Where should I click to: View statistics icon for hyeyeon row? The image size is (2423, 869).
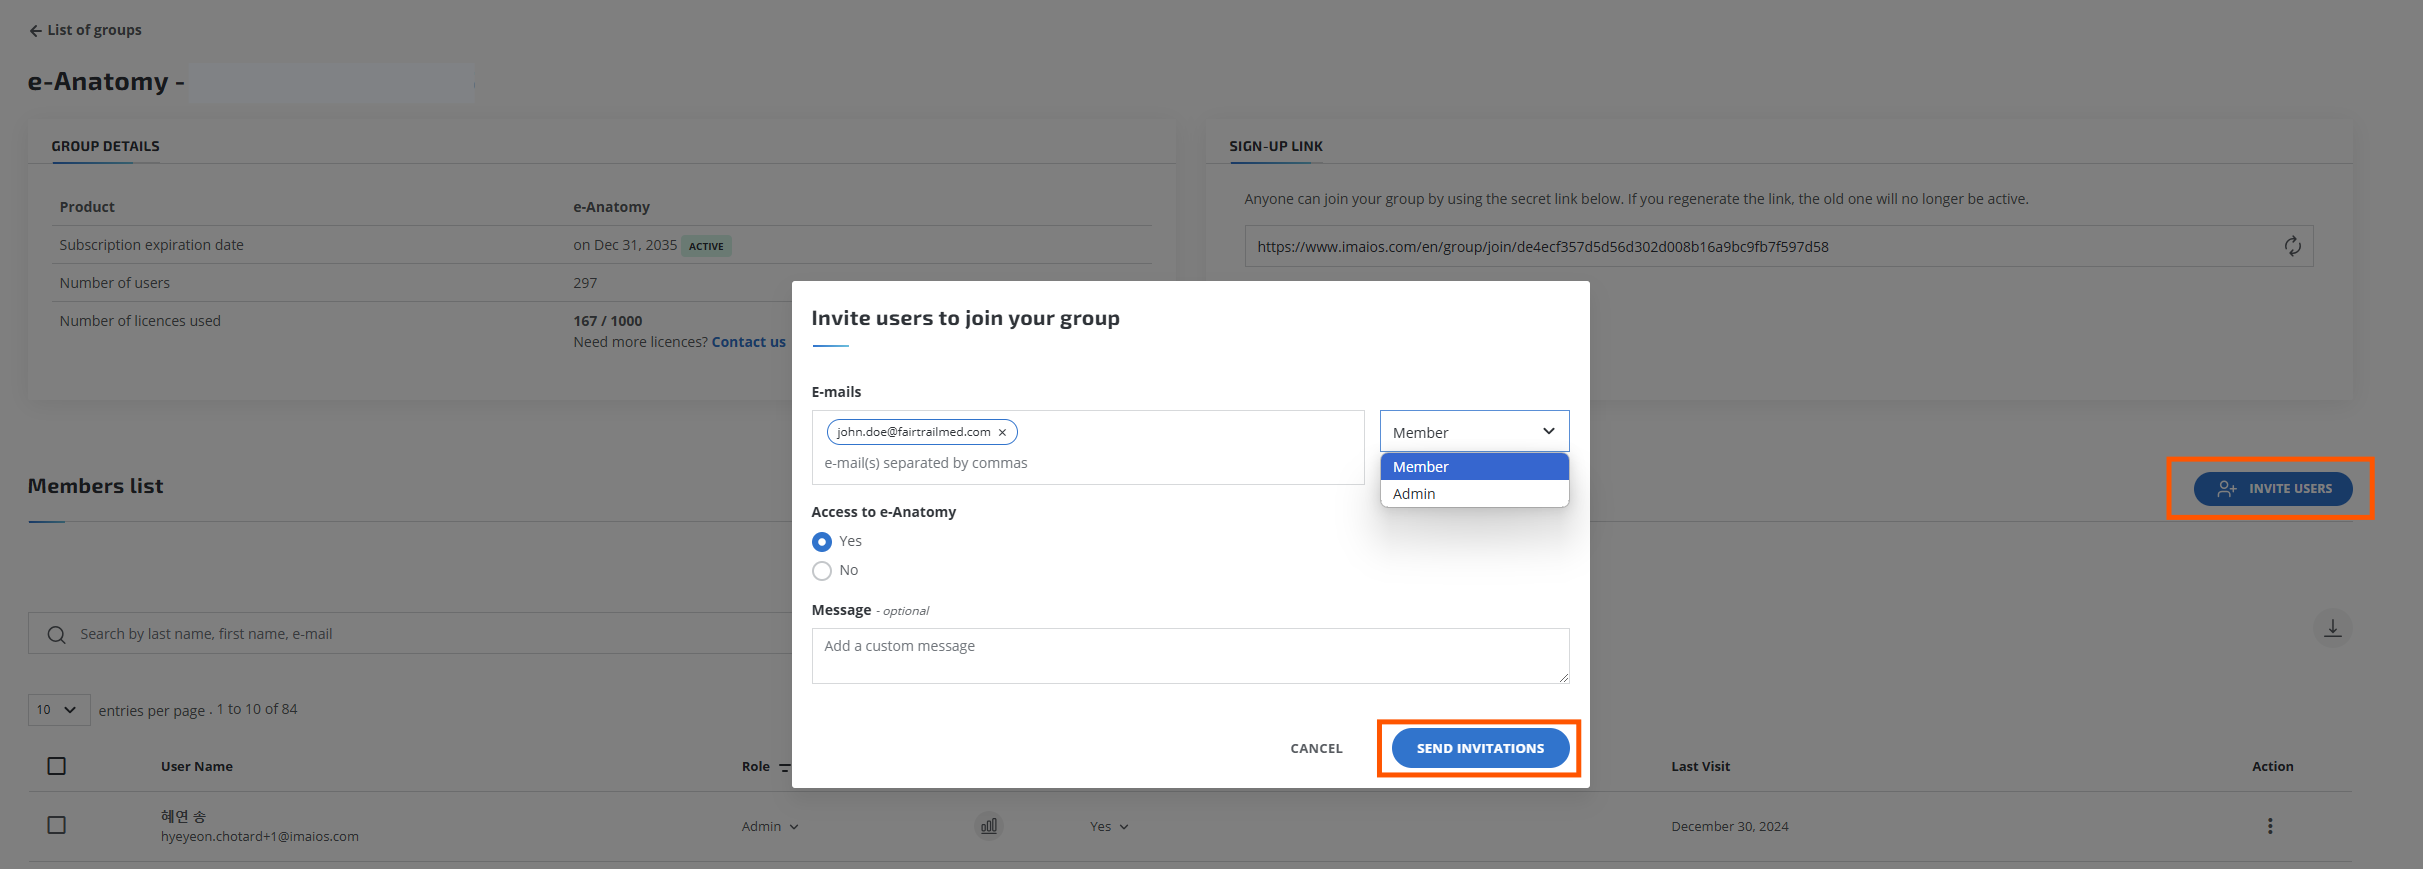click(988, 826)
